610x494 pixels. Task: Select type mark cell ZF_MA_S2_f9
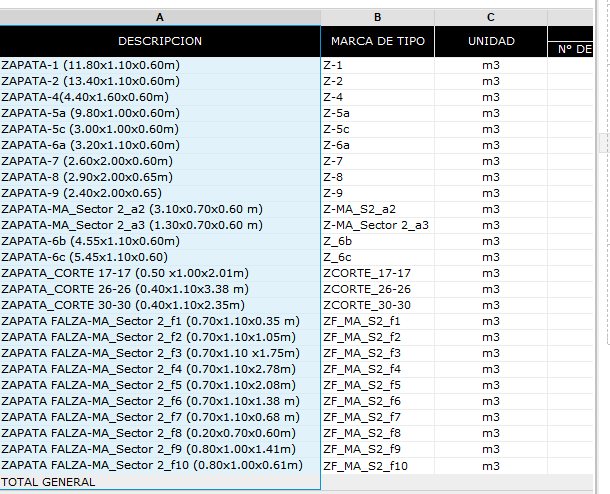(377, 449)
